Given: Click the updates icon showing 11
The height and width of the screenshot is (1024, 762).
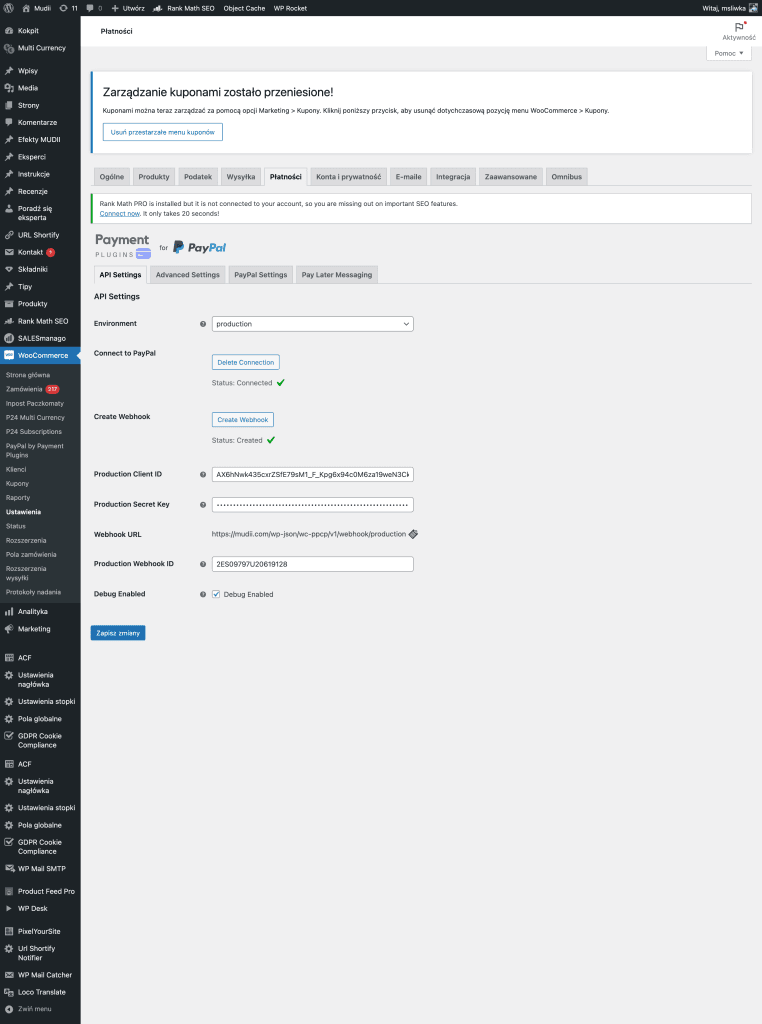Looking at the screenshot, I should click(69, 7).
